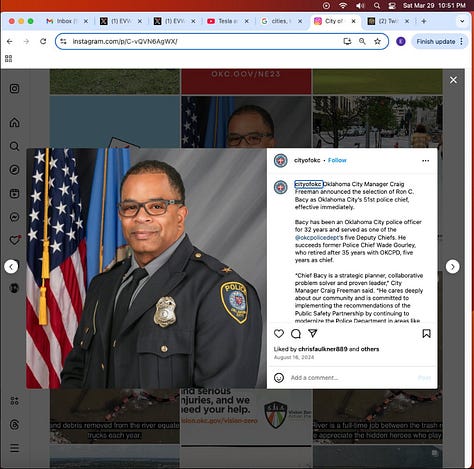Click Finish update button

[436, 42]
